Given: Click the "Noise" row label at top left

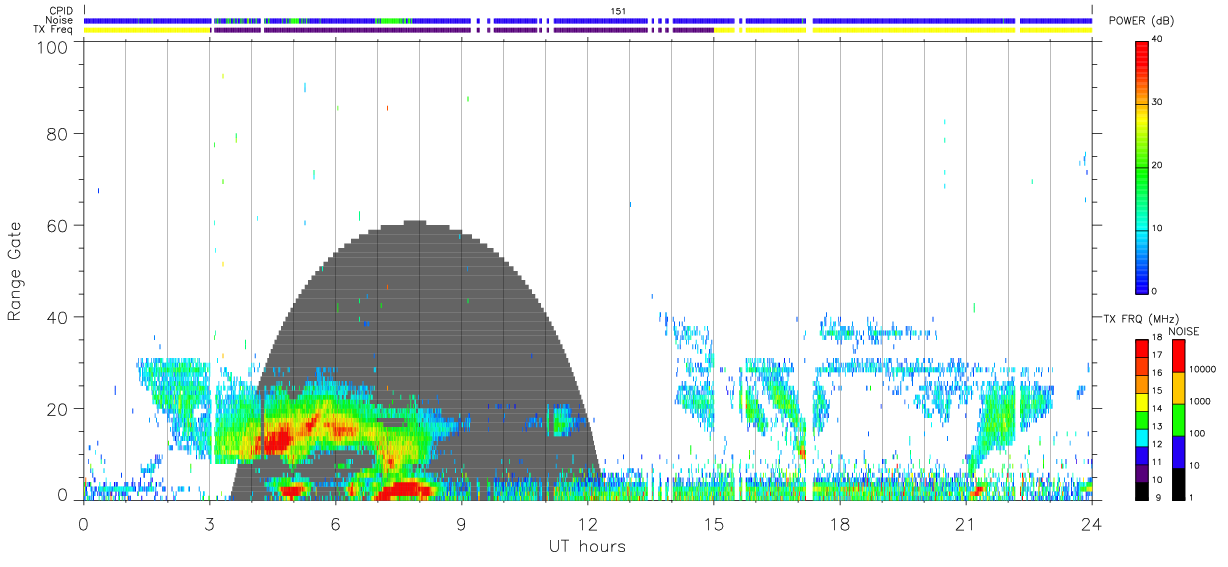Looking at the screenshot, I should tap(59, 20).
